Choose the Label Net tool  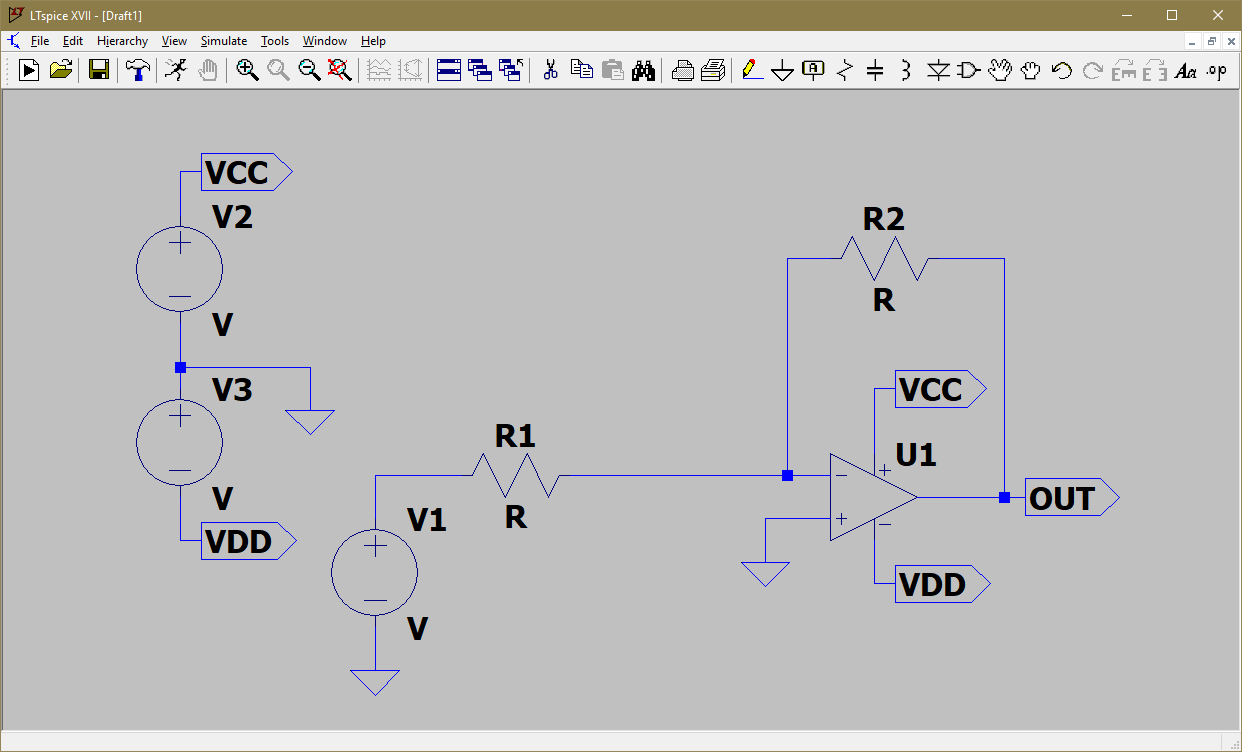click(814, 70)
